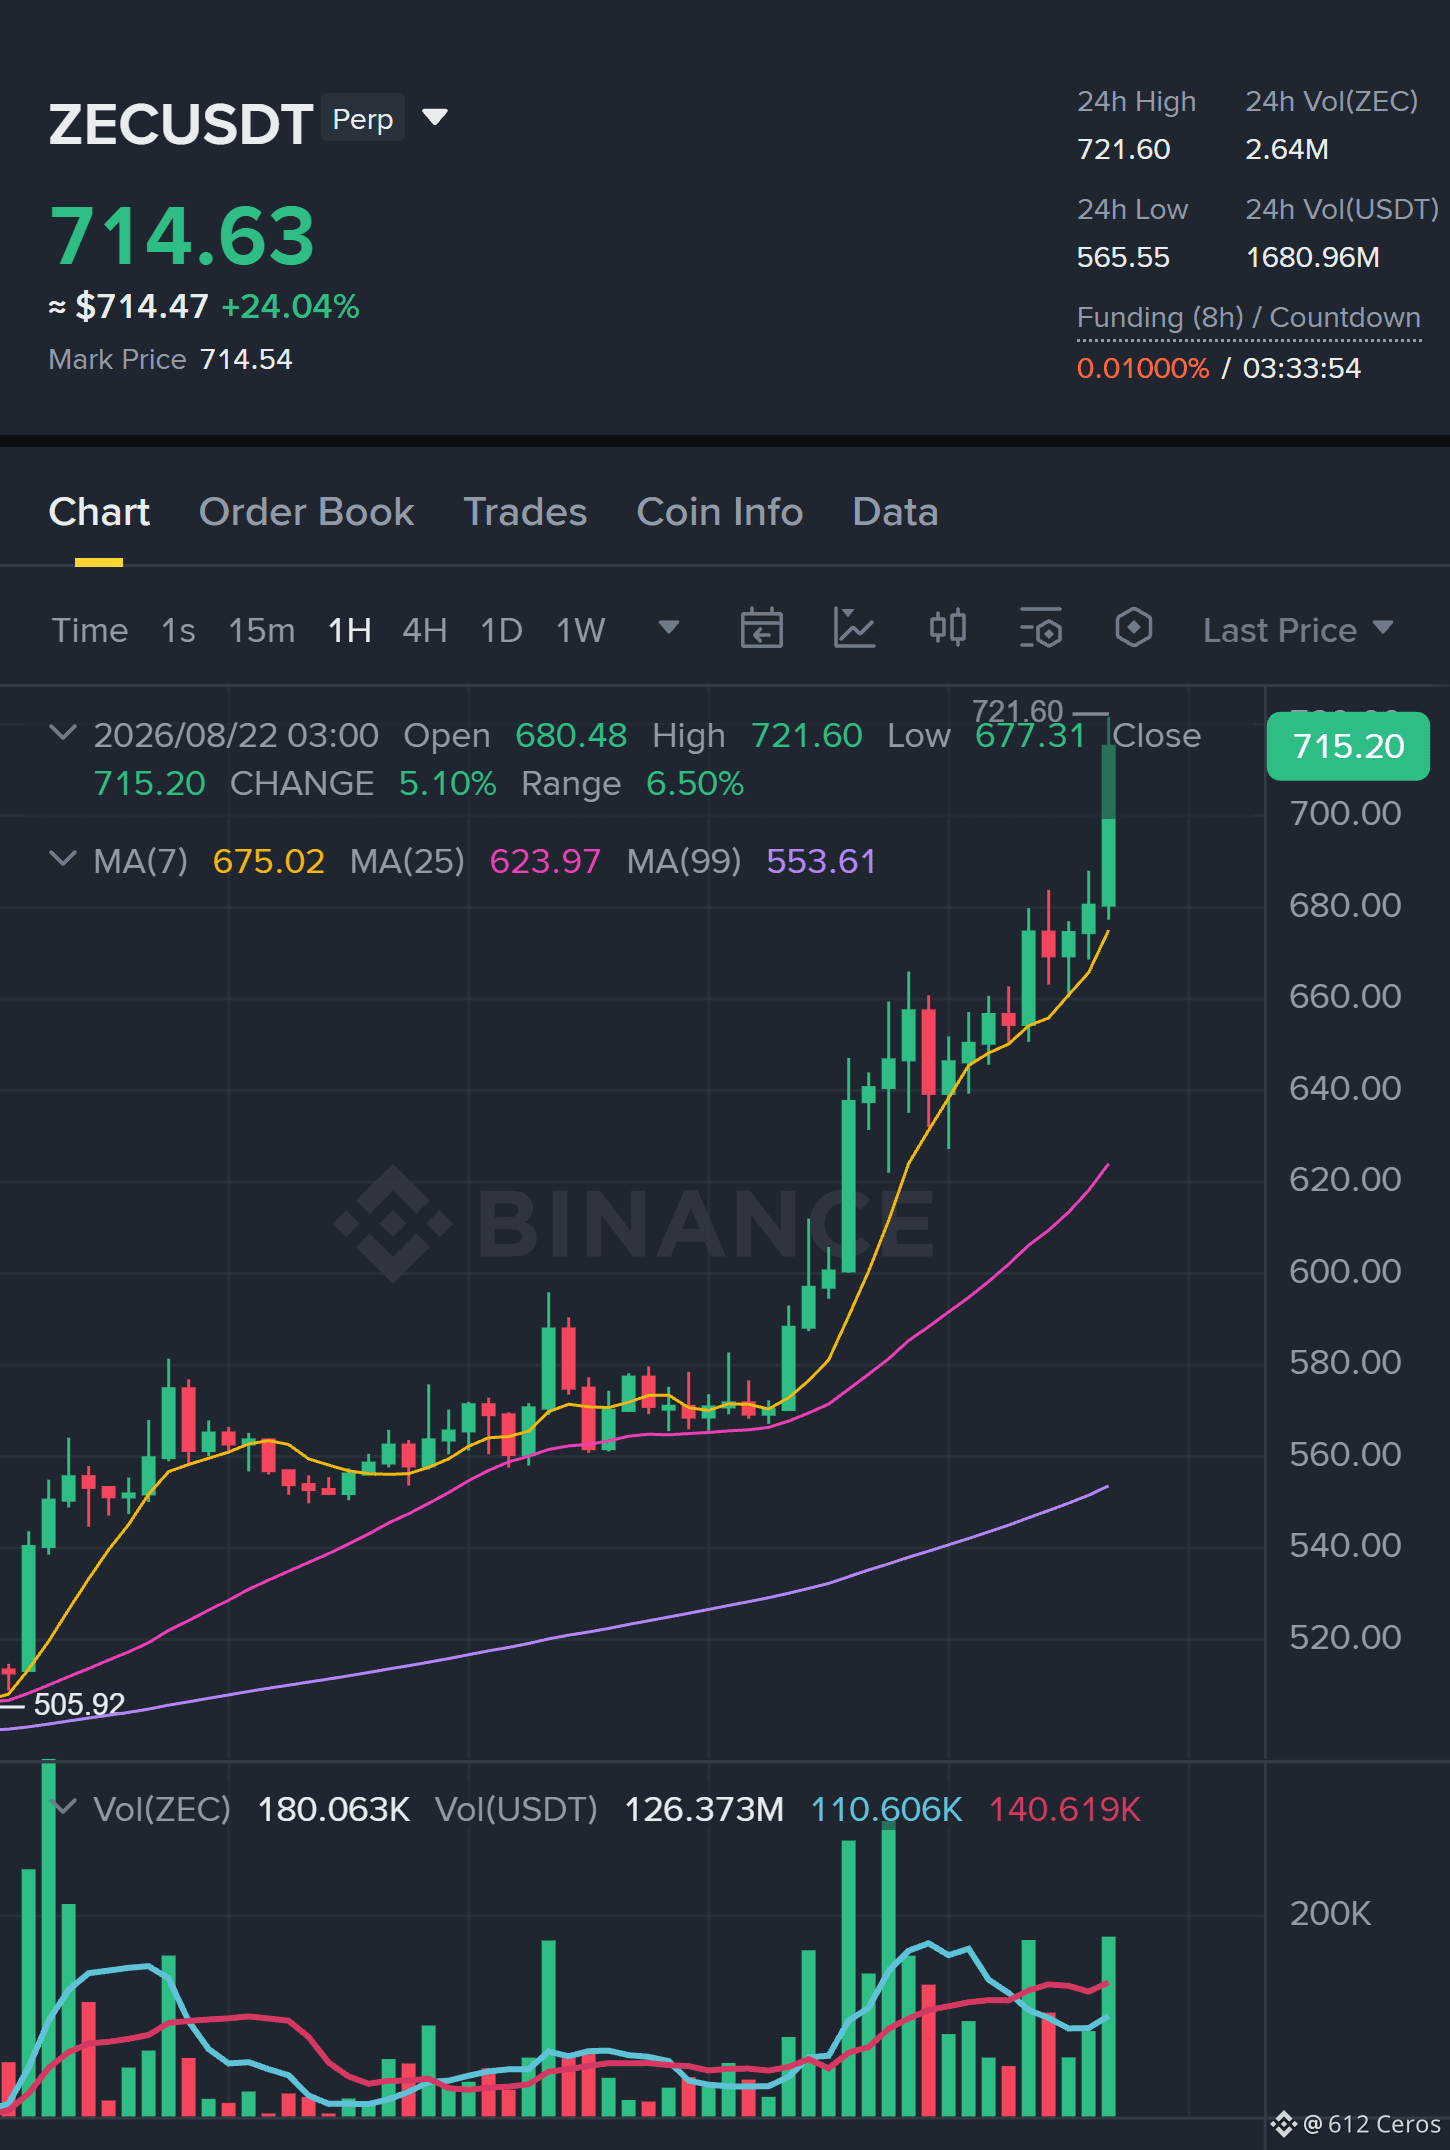
Task: Tap the Vol(USDT) 126.373M value
Action: (x=704, y=1809)
